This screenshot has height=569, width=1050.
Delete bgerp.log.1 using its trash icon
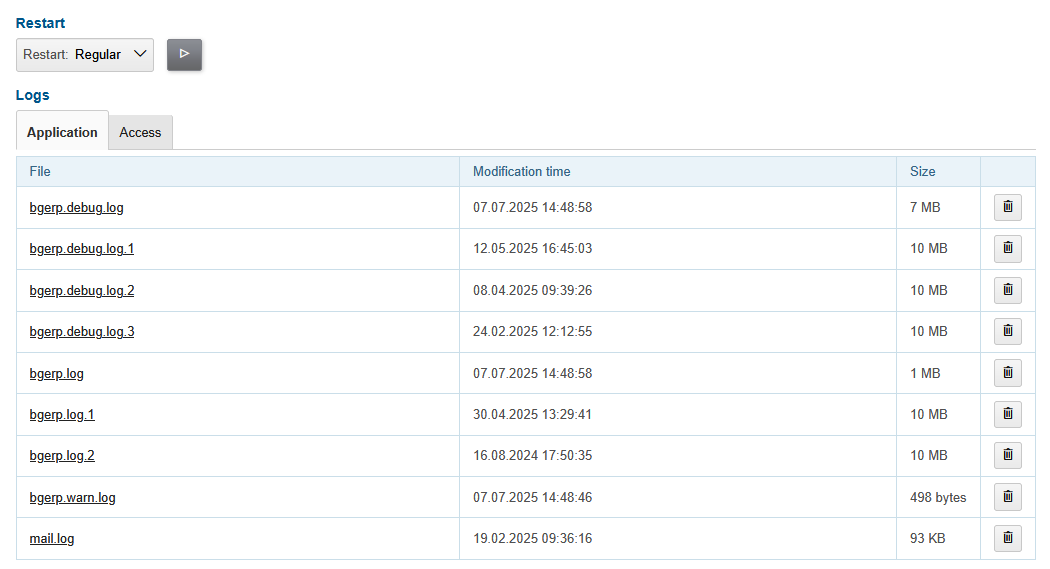(1007, 414)
